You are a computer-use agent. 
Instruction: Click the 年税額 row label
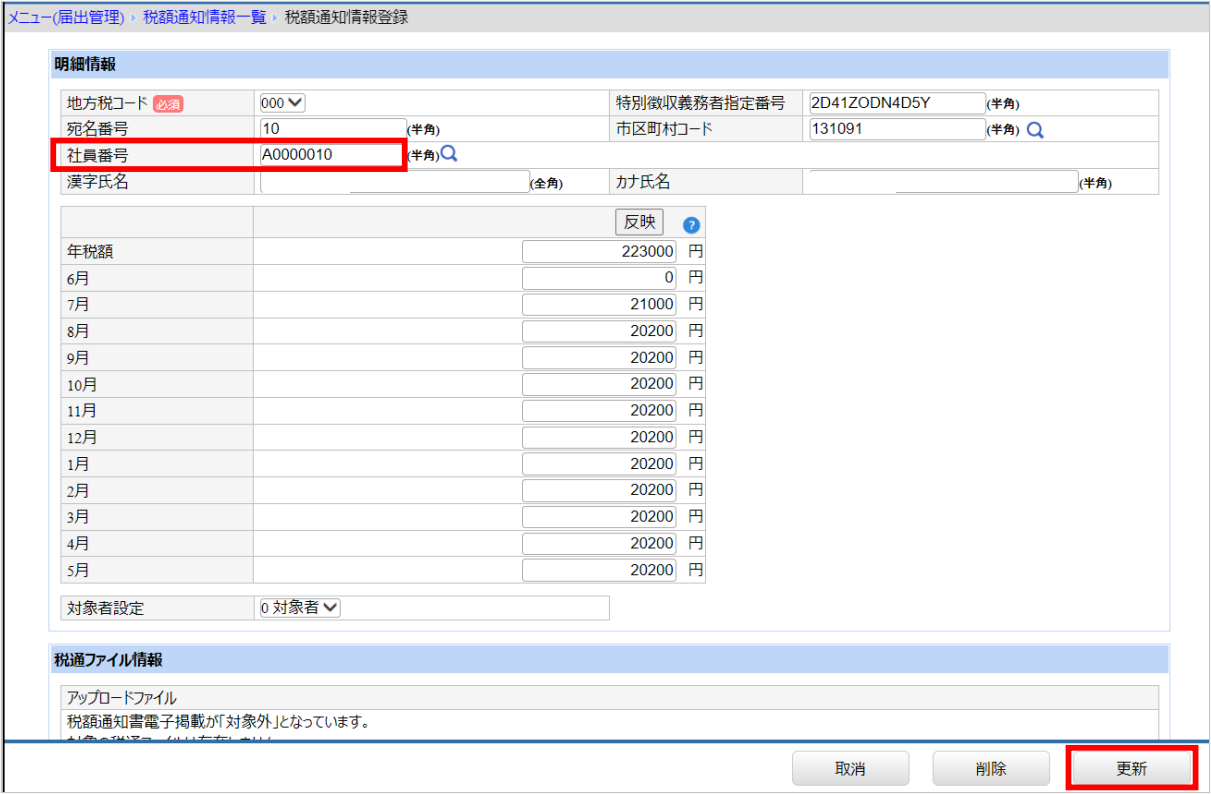[89, 251]
